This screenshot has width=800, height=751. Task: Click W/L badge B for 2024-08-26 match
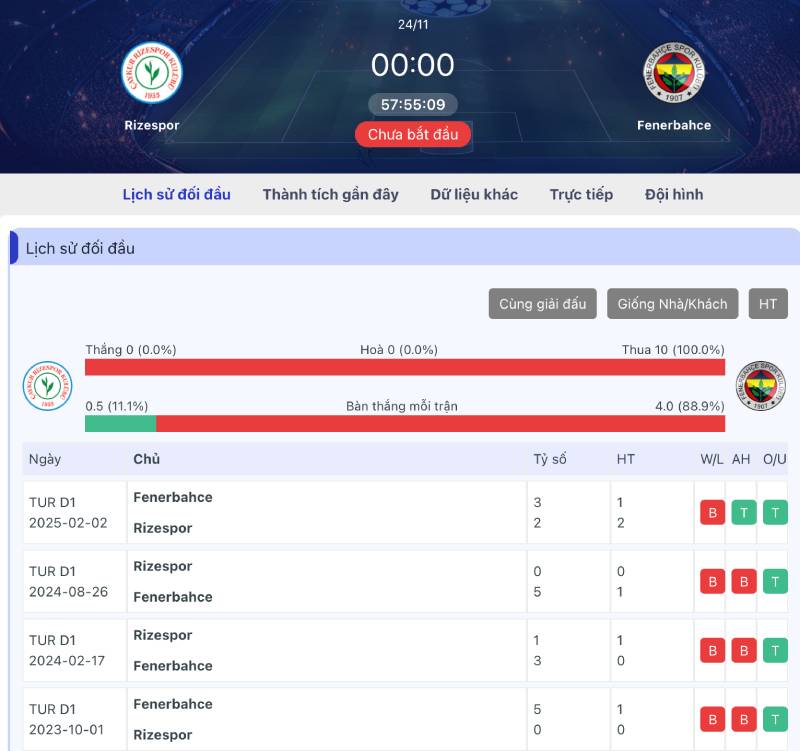713,581
